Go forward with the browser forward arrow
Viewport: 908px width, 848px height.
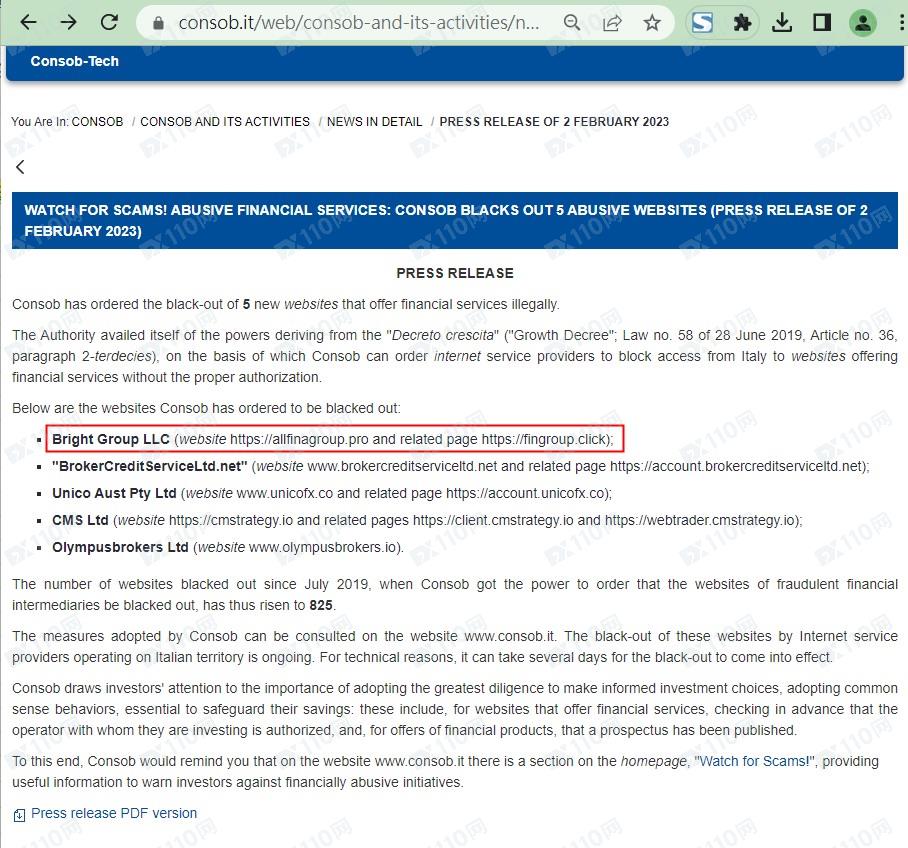pos(68,23)
